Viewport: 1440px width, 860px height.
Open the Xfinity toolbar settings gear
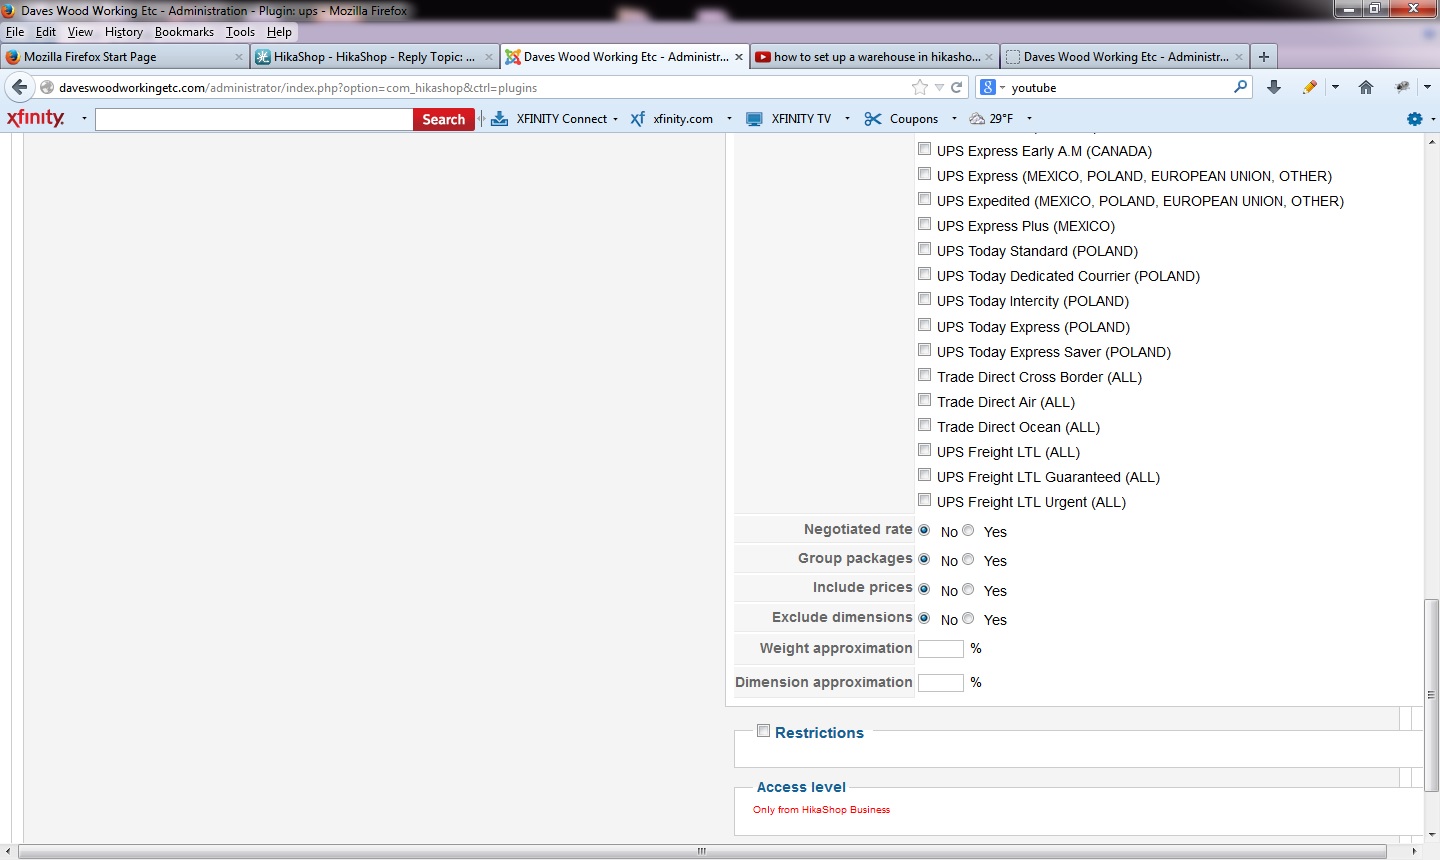(x=1414, y=118)
